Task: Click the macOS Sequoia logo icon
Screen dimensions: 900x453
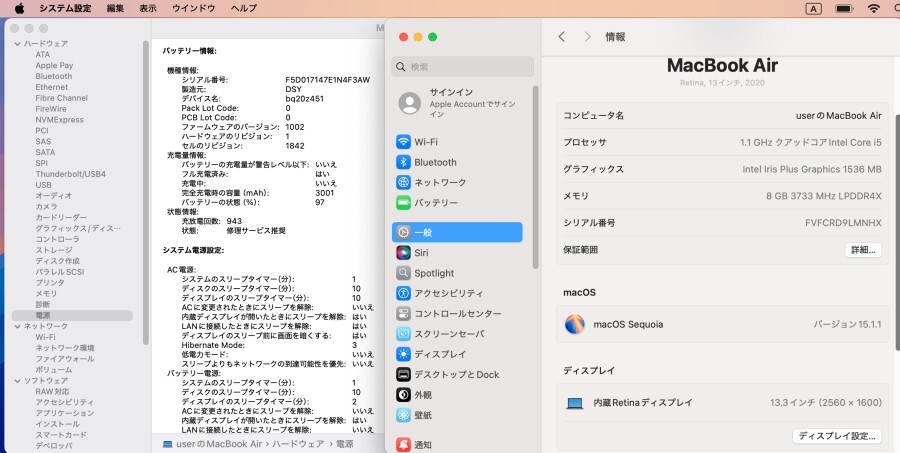Action: click(575, 324)
